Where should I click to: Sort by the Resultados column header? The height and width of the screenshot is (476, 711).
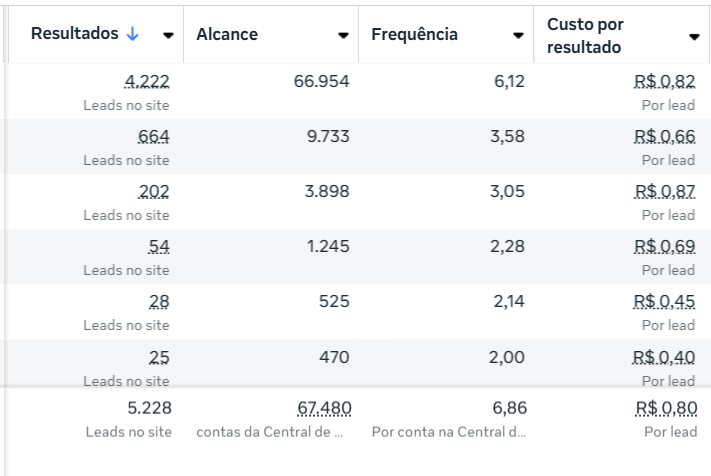click(x=73, y=33)
